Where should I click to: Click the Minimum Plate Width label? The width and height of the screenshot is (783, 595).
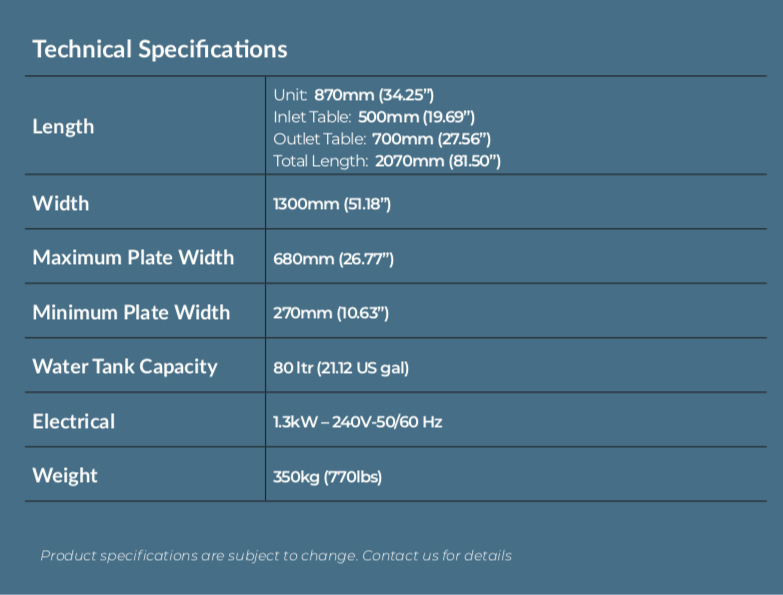(x=131, y=312)
